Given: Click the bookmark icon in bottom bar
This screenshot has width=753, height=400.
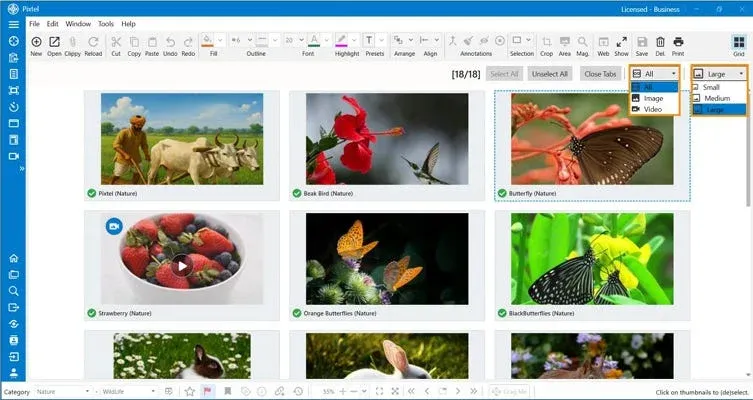Looking at the screenshot, I should [228, 391].
